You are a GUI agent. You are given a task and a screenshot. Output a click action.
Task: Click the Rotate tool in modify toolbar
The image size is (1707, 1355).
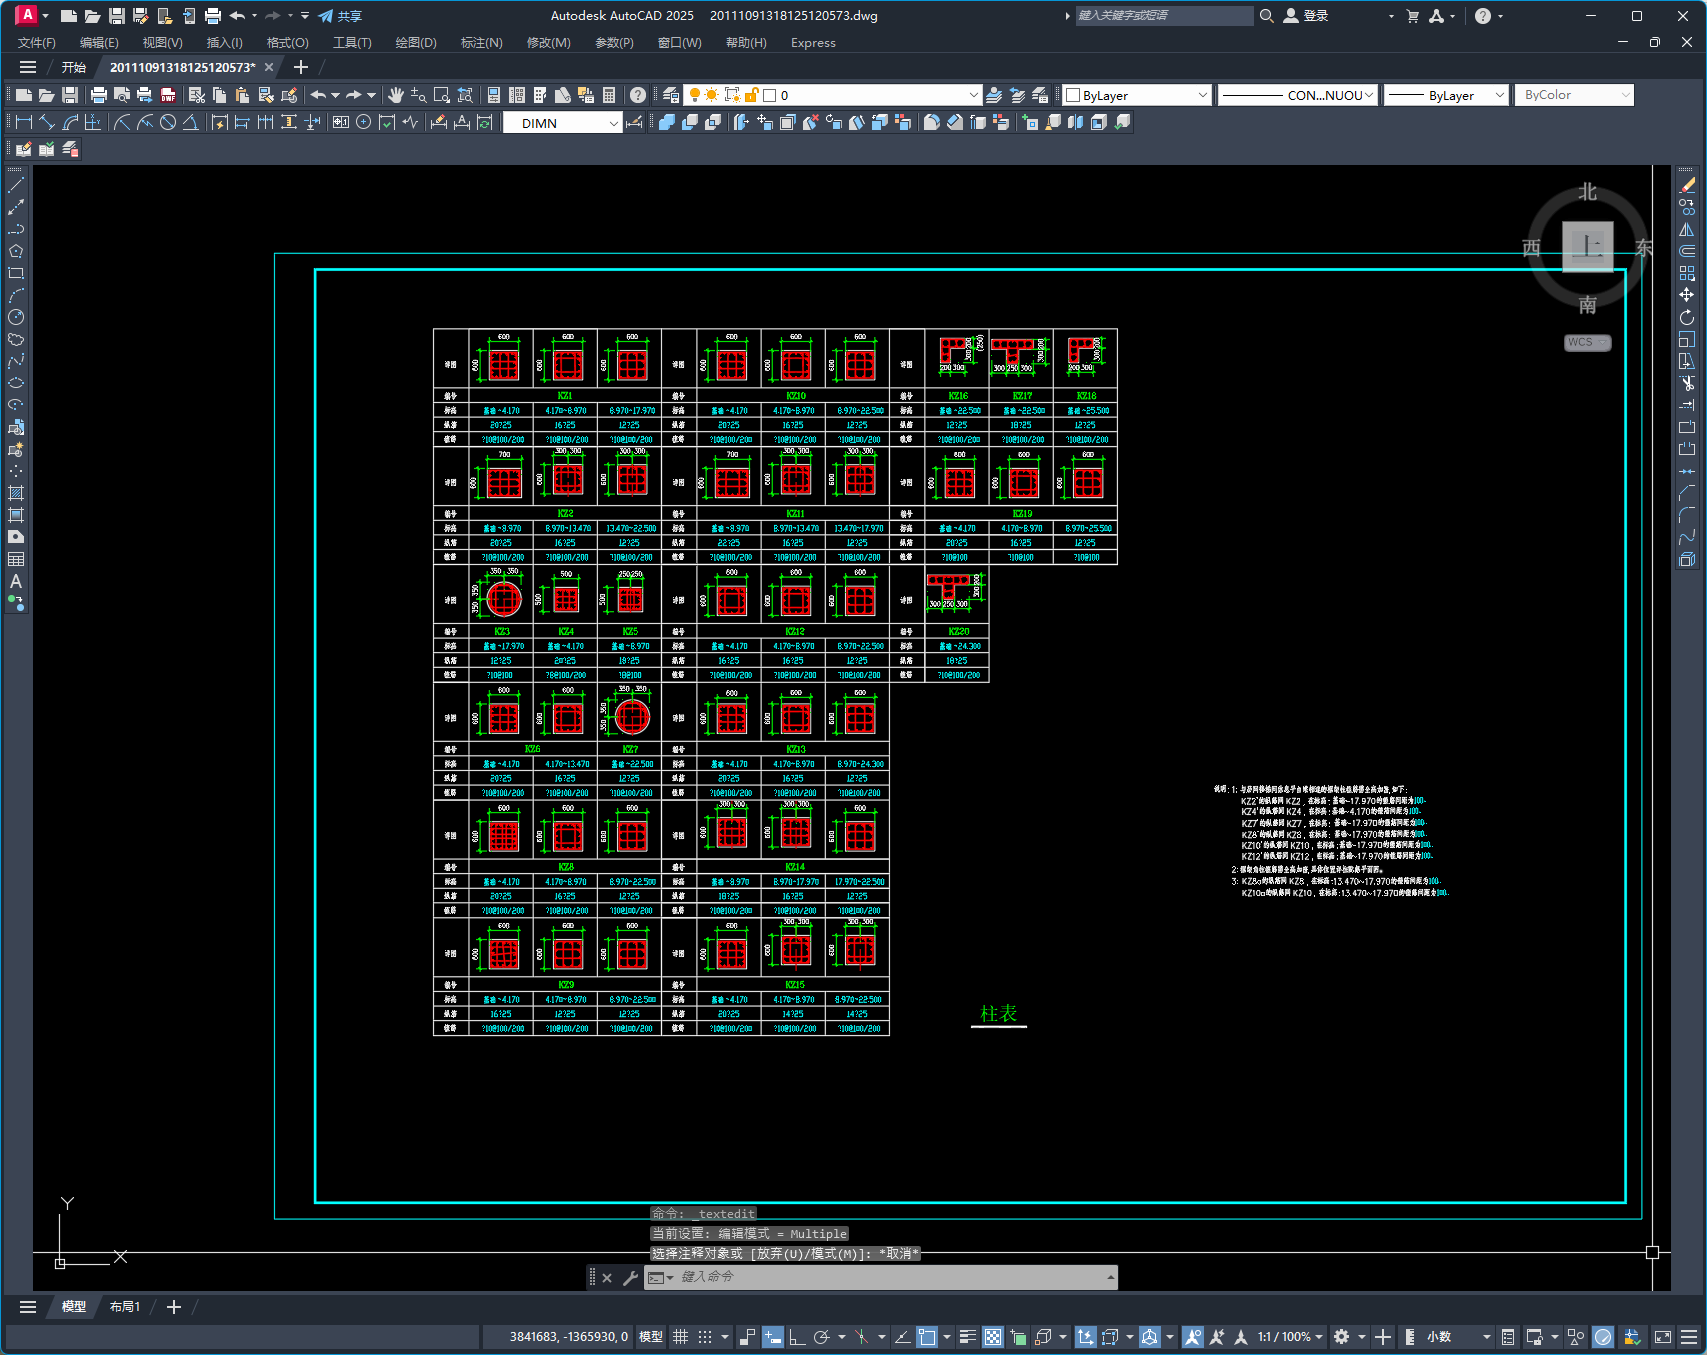(x=1688, y=317)
